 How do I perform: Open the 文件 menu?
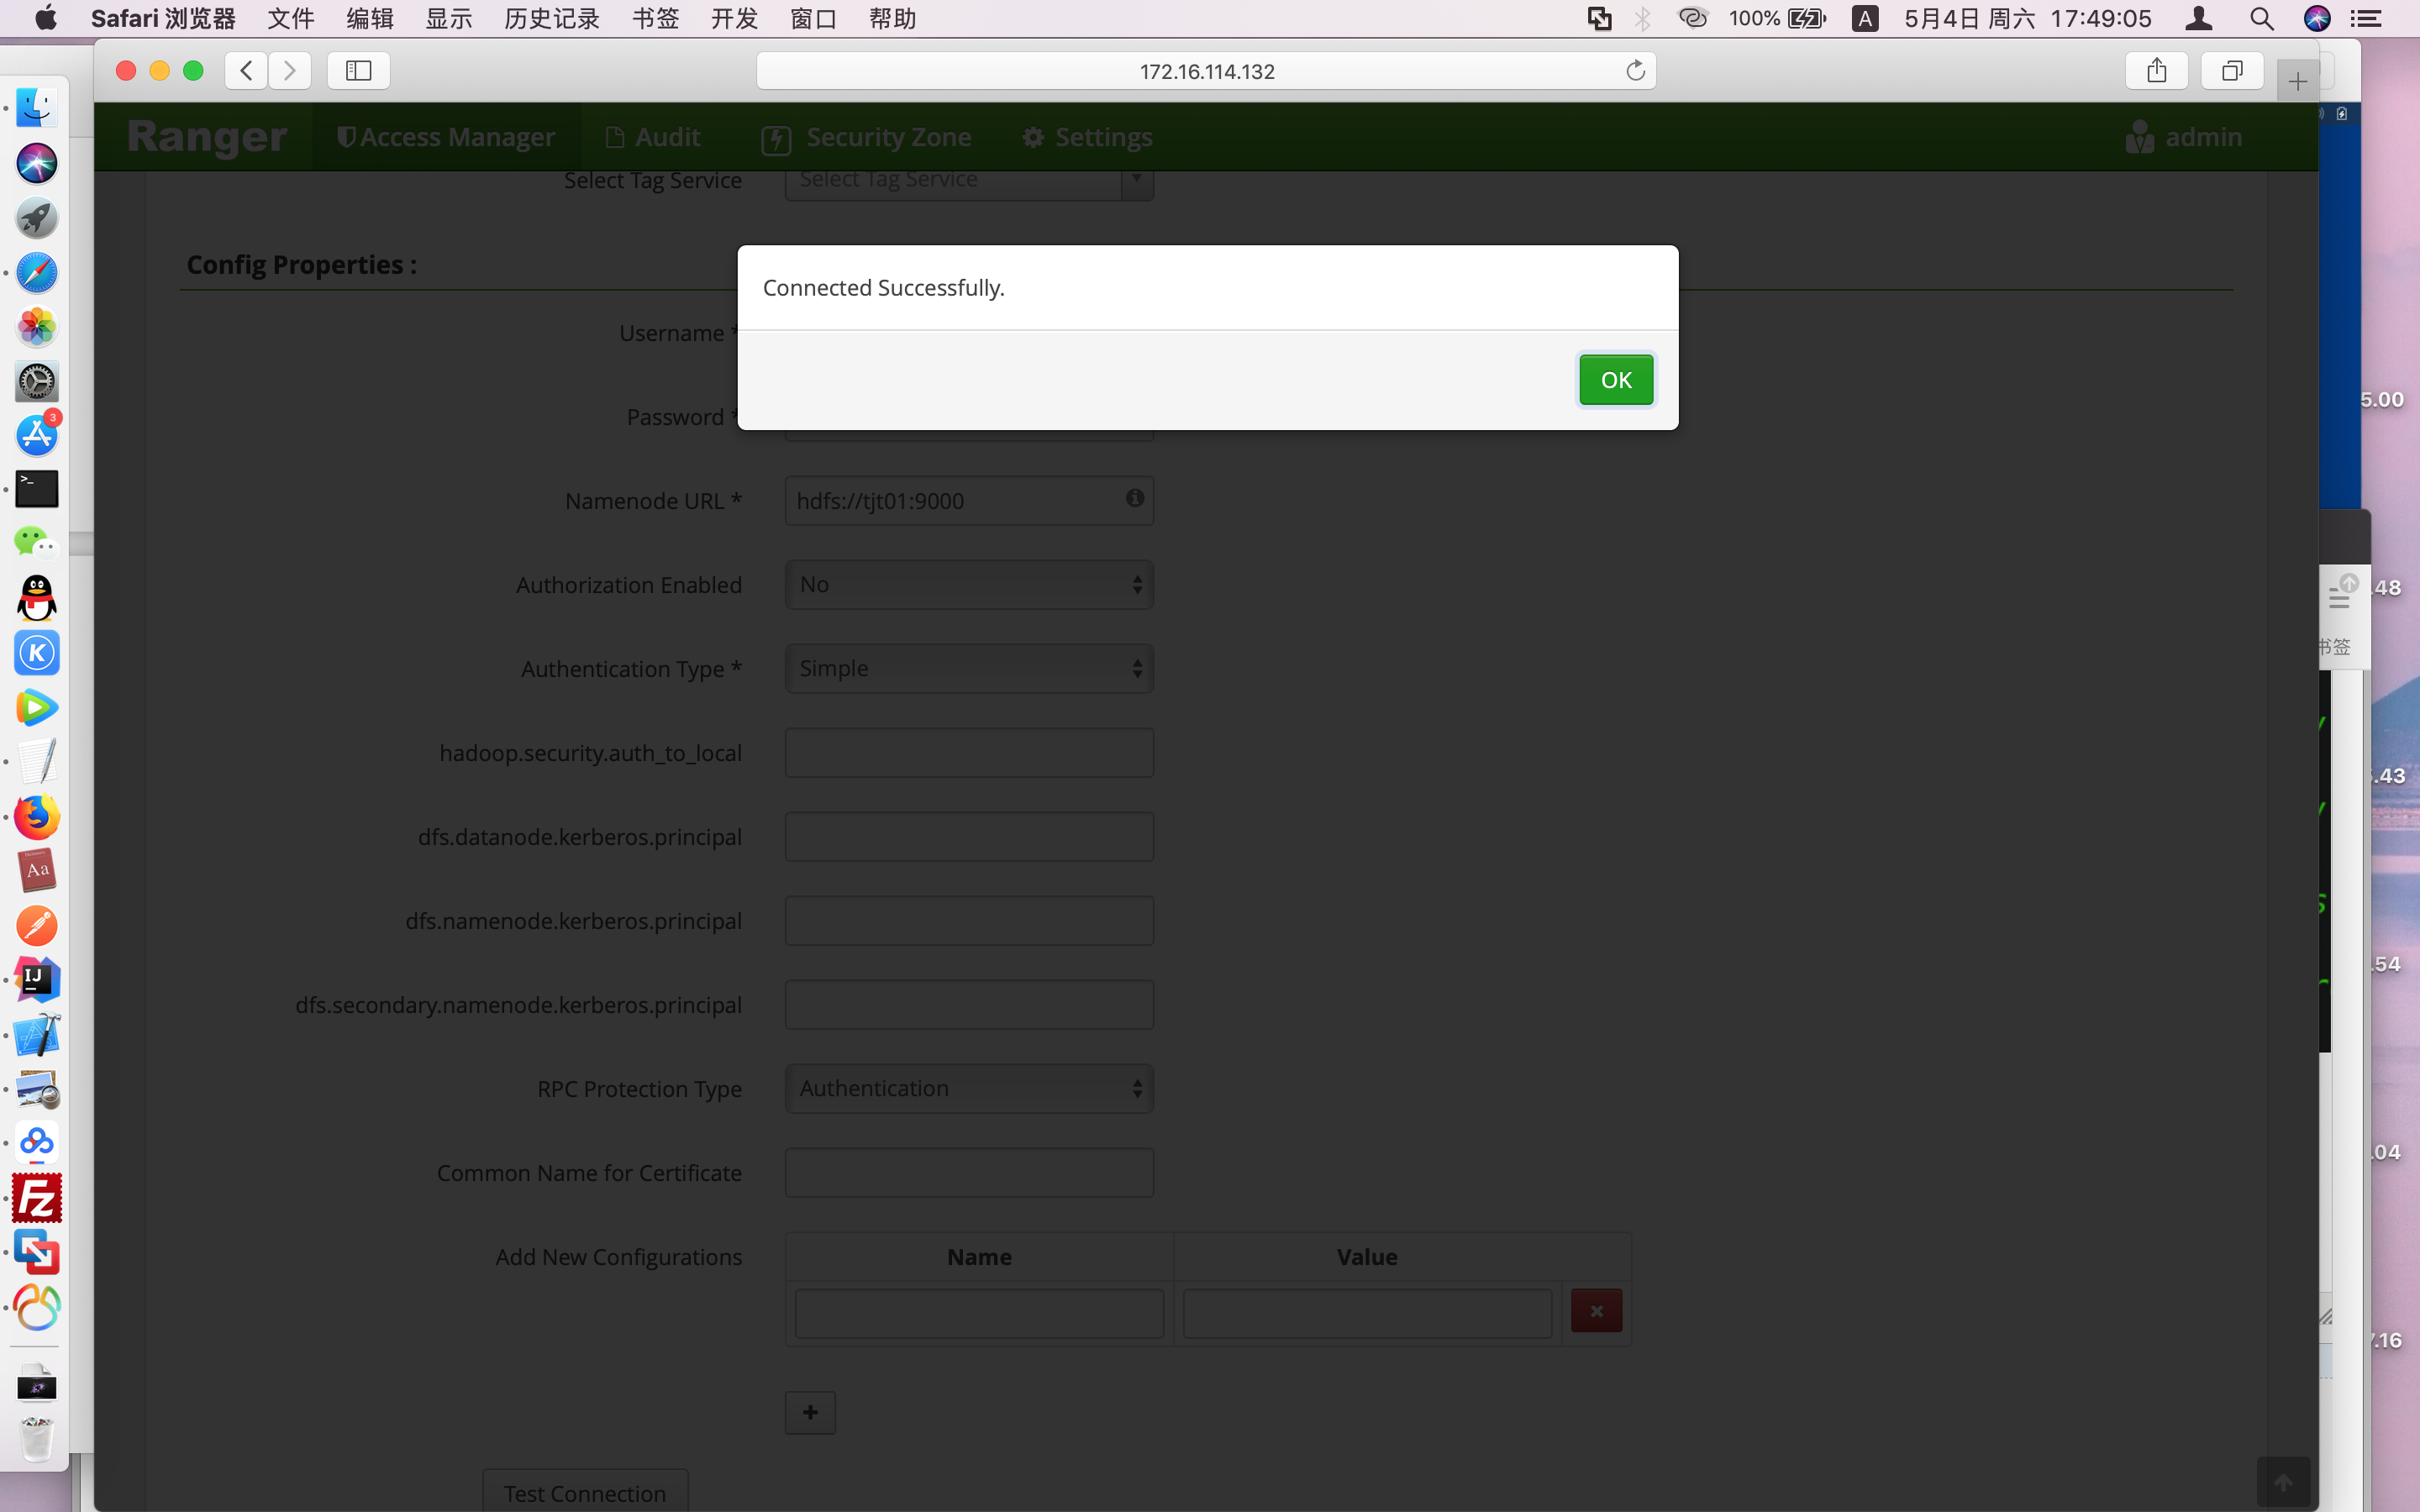(x=291, y=18)
